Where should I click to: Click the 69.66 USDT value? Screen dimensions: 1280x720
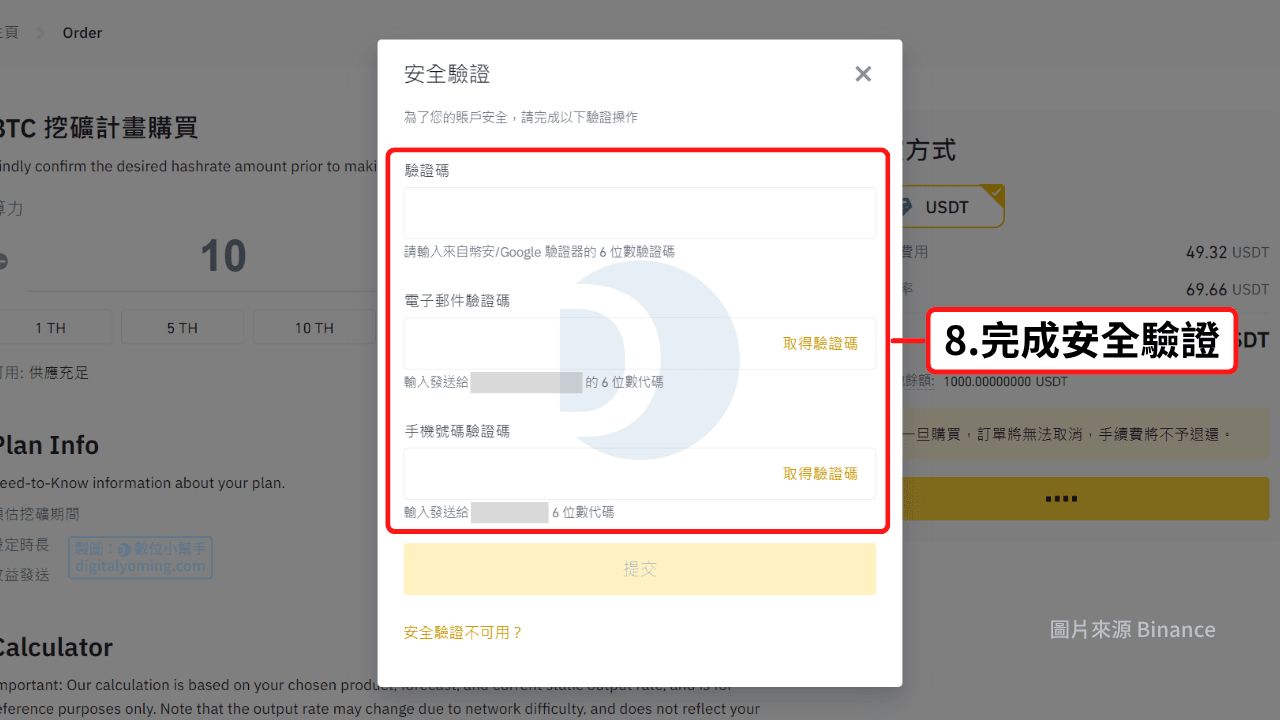click(x=1227, y=289)
